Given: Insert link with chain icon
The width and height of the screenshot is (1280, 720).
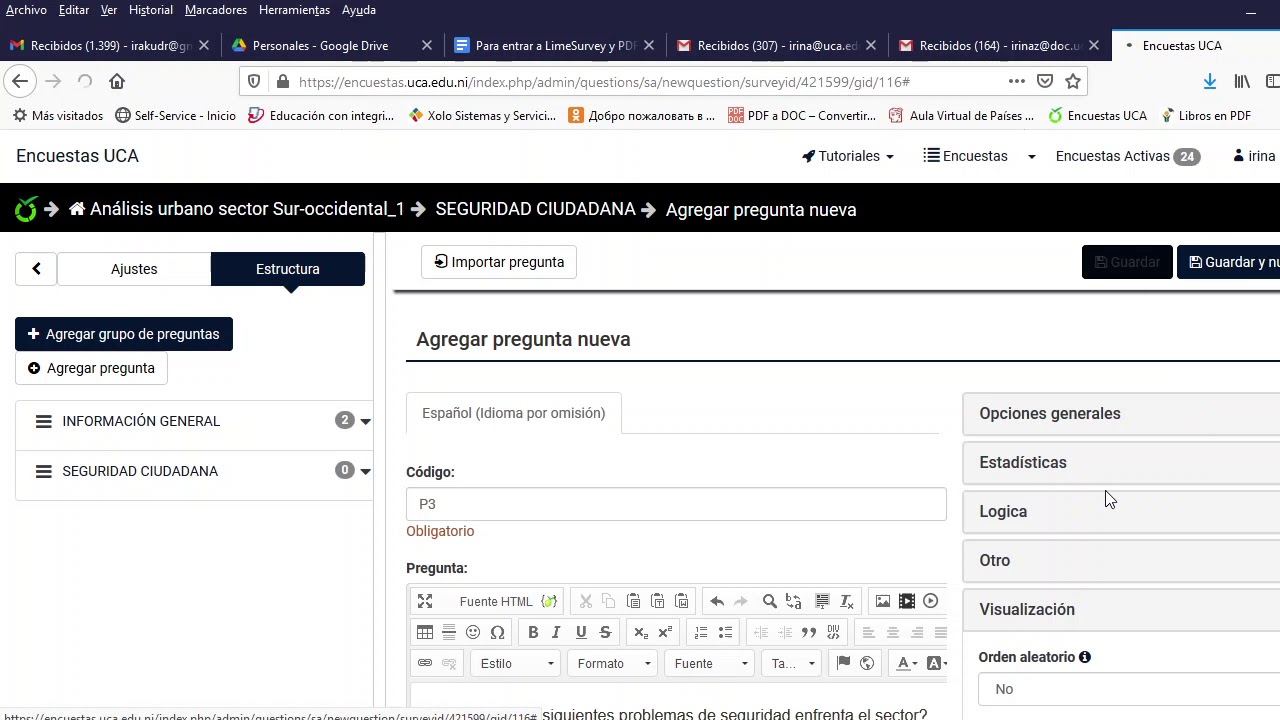Looking at the screenshot, I should 425,663.
